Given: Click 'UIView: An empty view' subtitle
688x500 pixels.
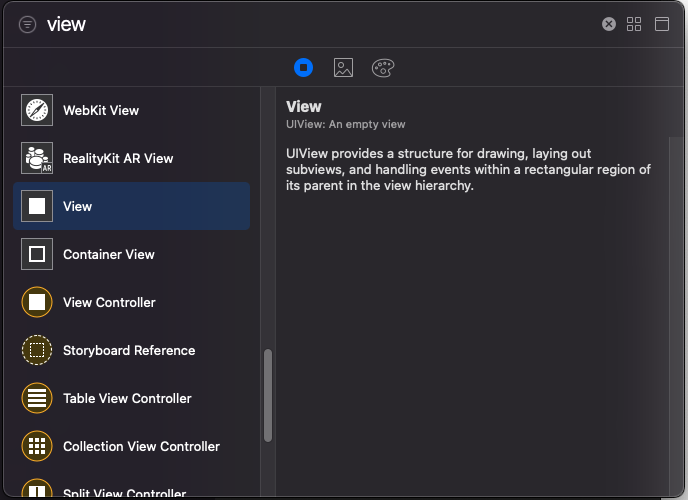Looking at the screenshot, I should pos(346,124).
